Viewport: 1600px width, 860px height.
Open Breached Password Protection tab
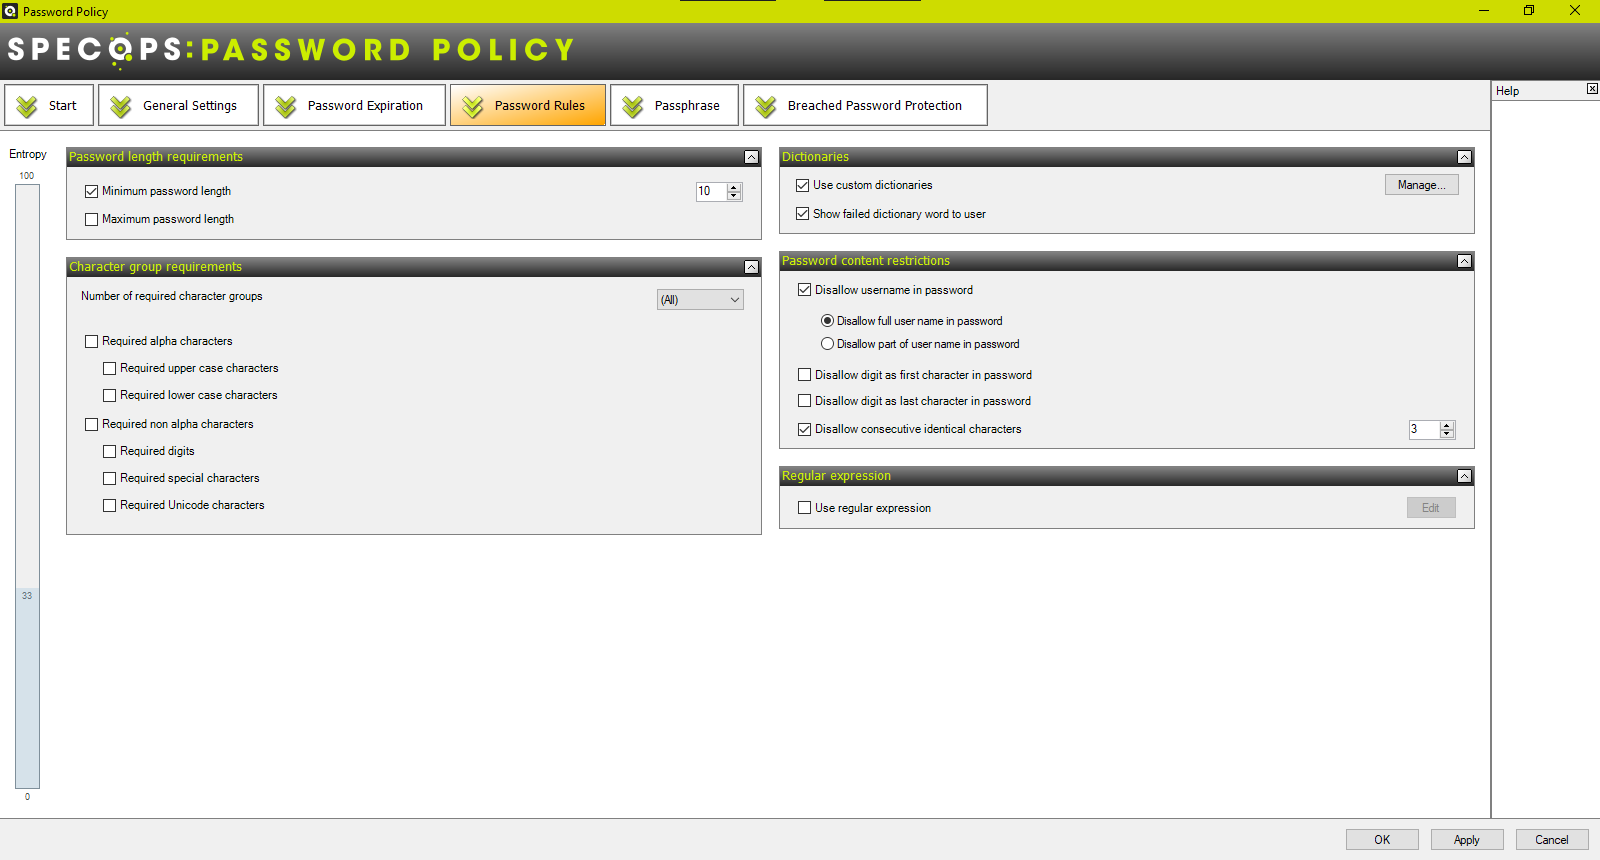point(865,105)
